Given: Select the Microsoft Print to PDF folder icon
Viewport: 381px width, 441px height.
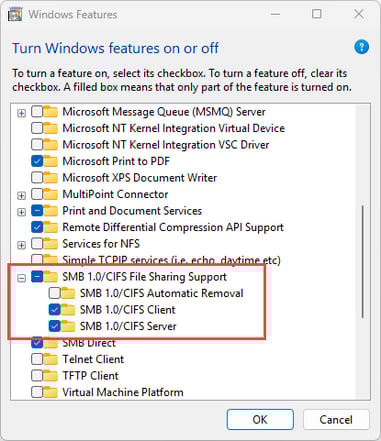Looking at the screenshot, I should (x=51, y=161).
